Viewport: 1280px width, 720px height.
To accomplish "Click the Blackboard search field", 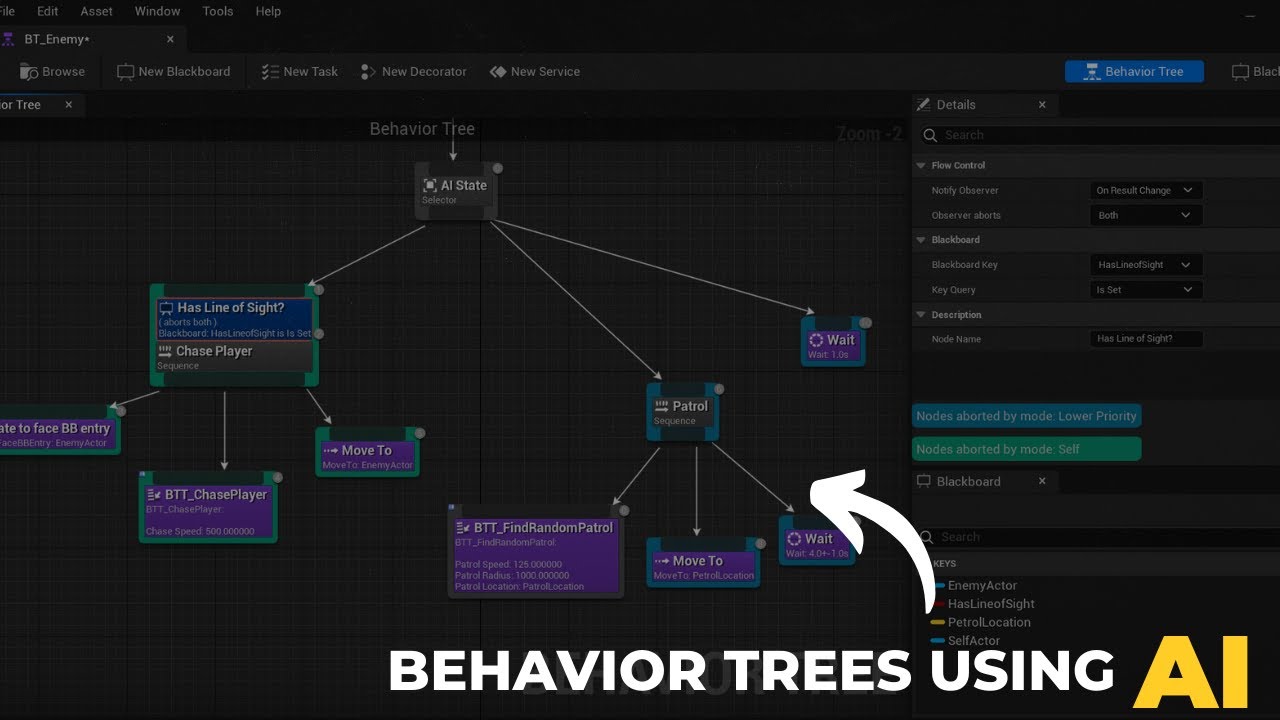I will pyautogui.click(x=1100, y=537).
